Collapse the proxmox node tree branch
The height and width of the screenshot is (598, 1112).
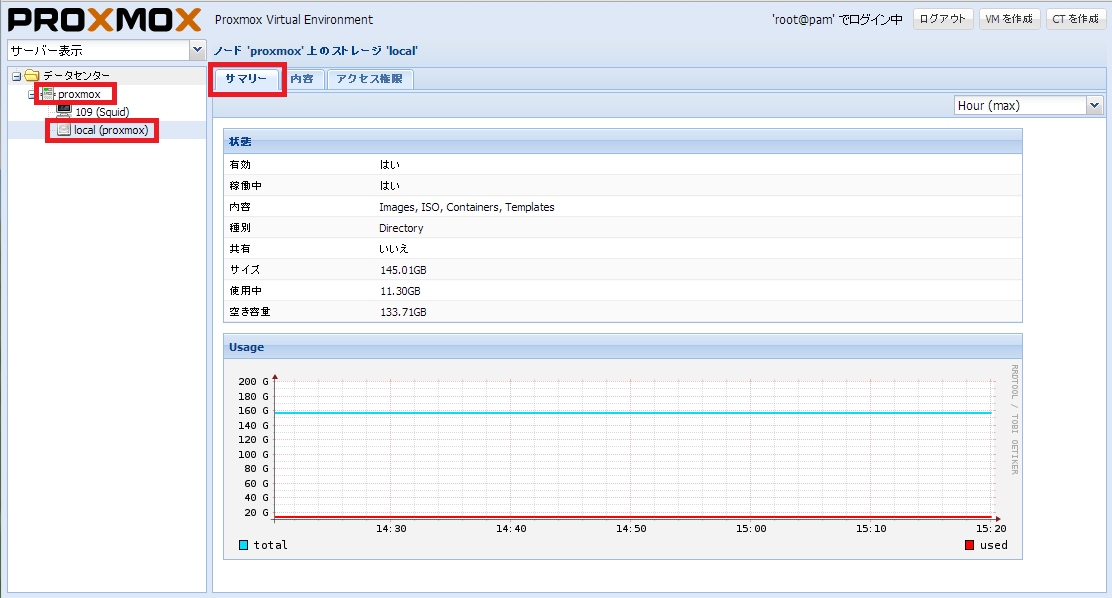(31, 94)
